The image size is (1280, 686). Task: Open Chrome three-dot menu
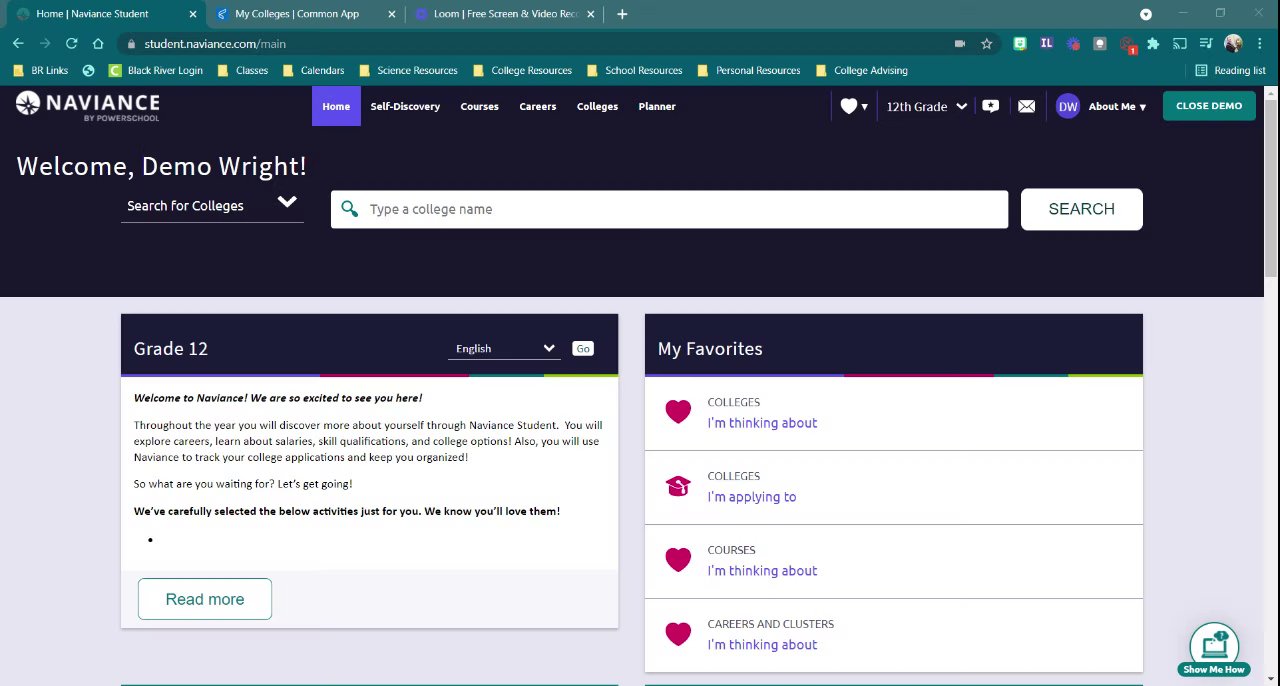(1260, 44)
